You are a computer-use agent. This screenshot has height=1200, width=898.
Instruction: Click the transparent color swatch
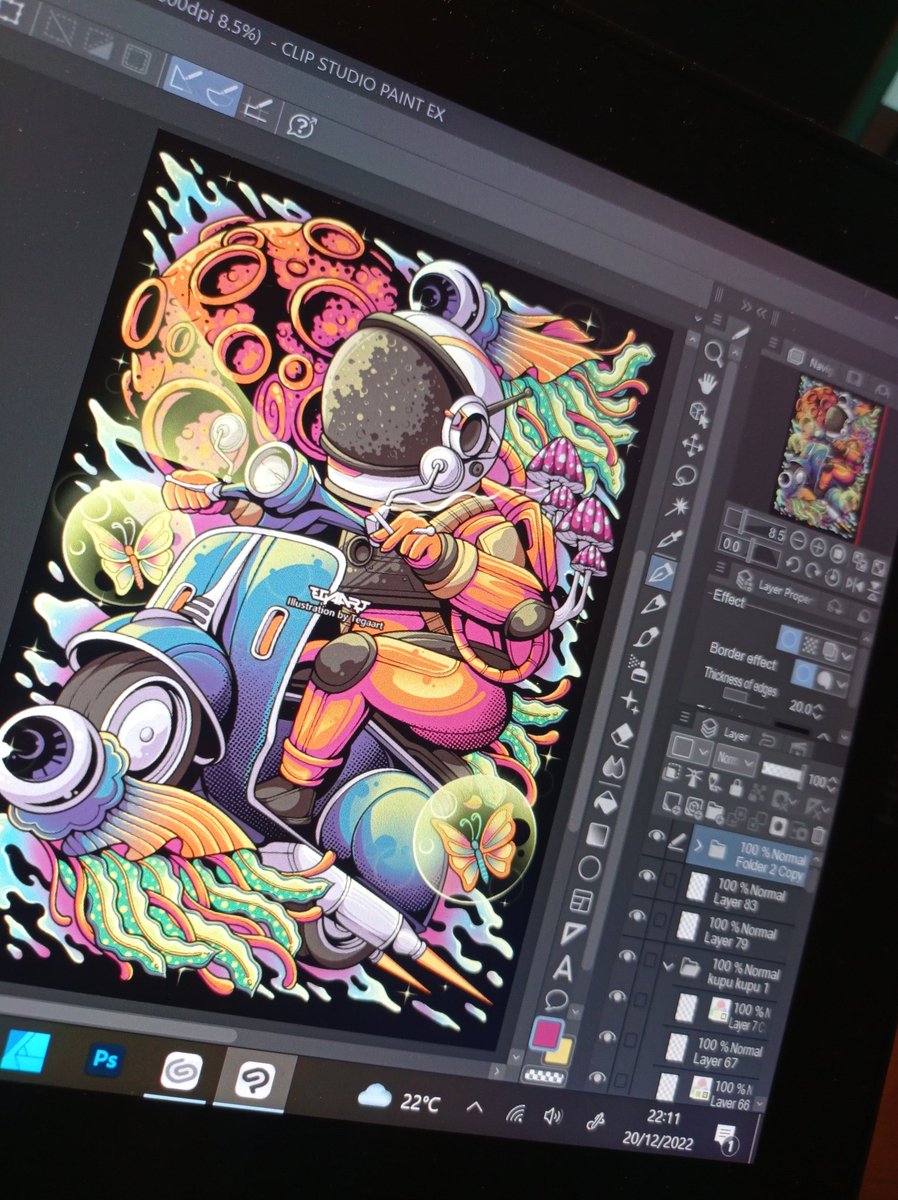545,1075
